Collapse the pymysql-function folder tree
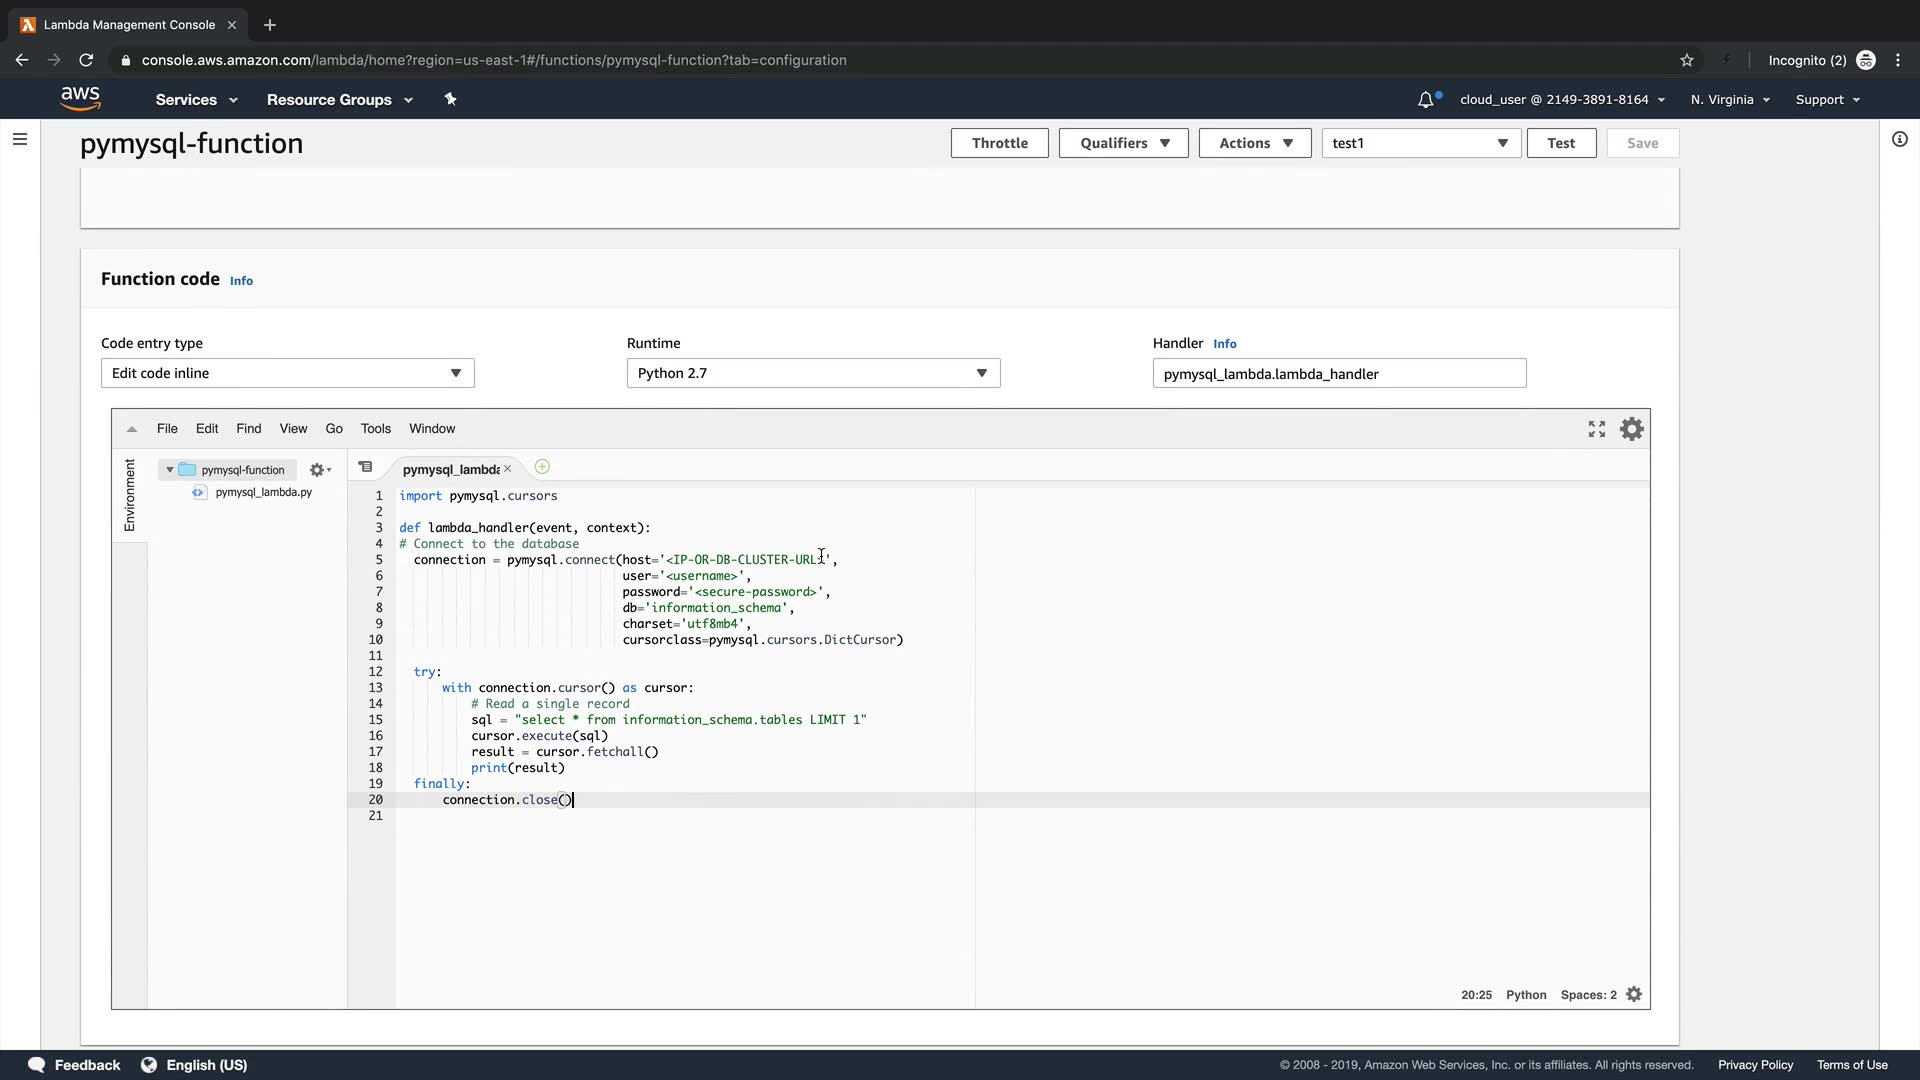Image resolution: width=1920 pixels, height=1080 pixels. pos(170,470)
